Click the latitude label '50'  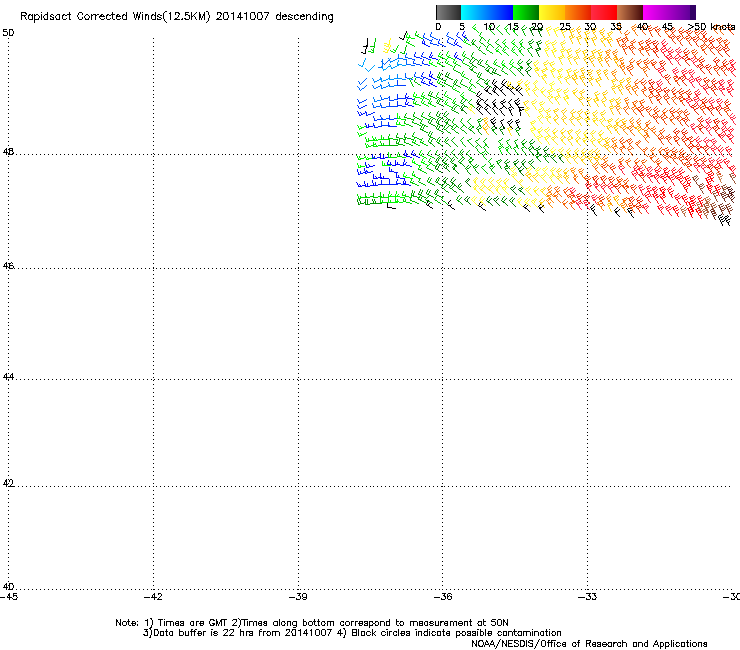click(x=8, y=33)
